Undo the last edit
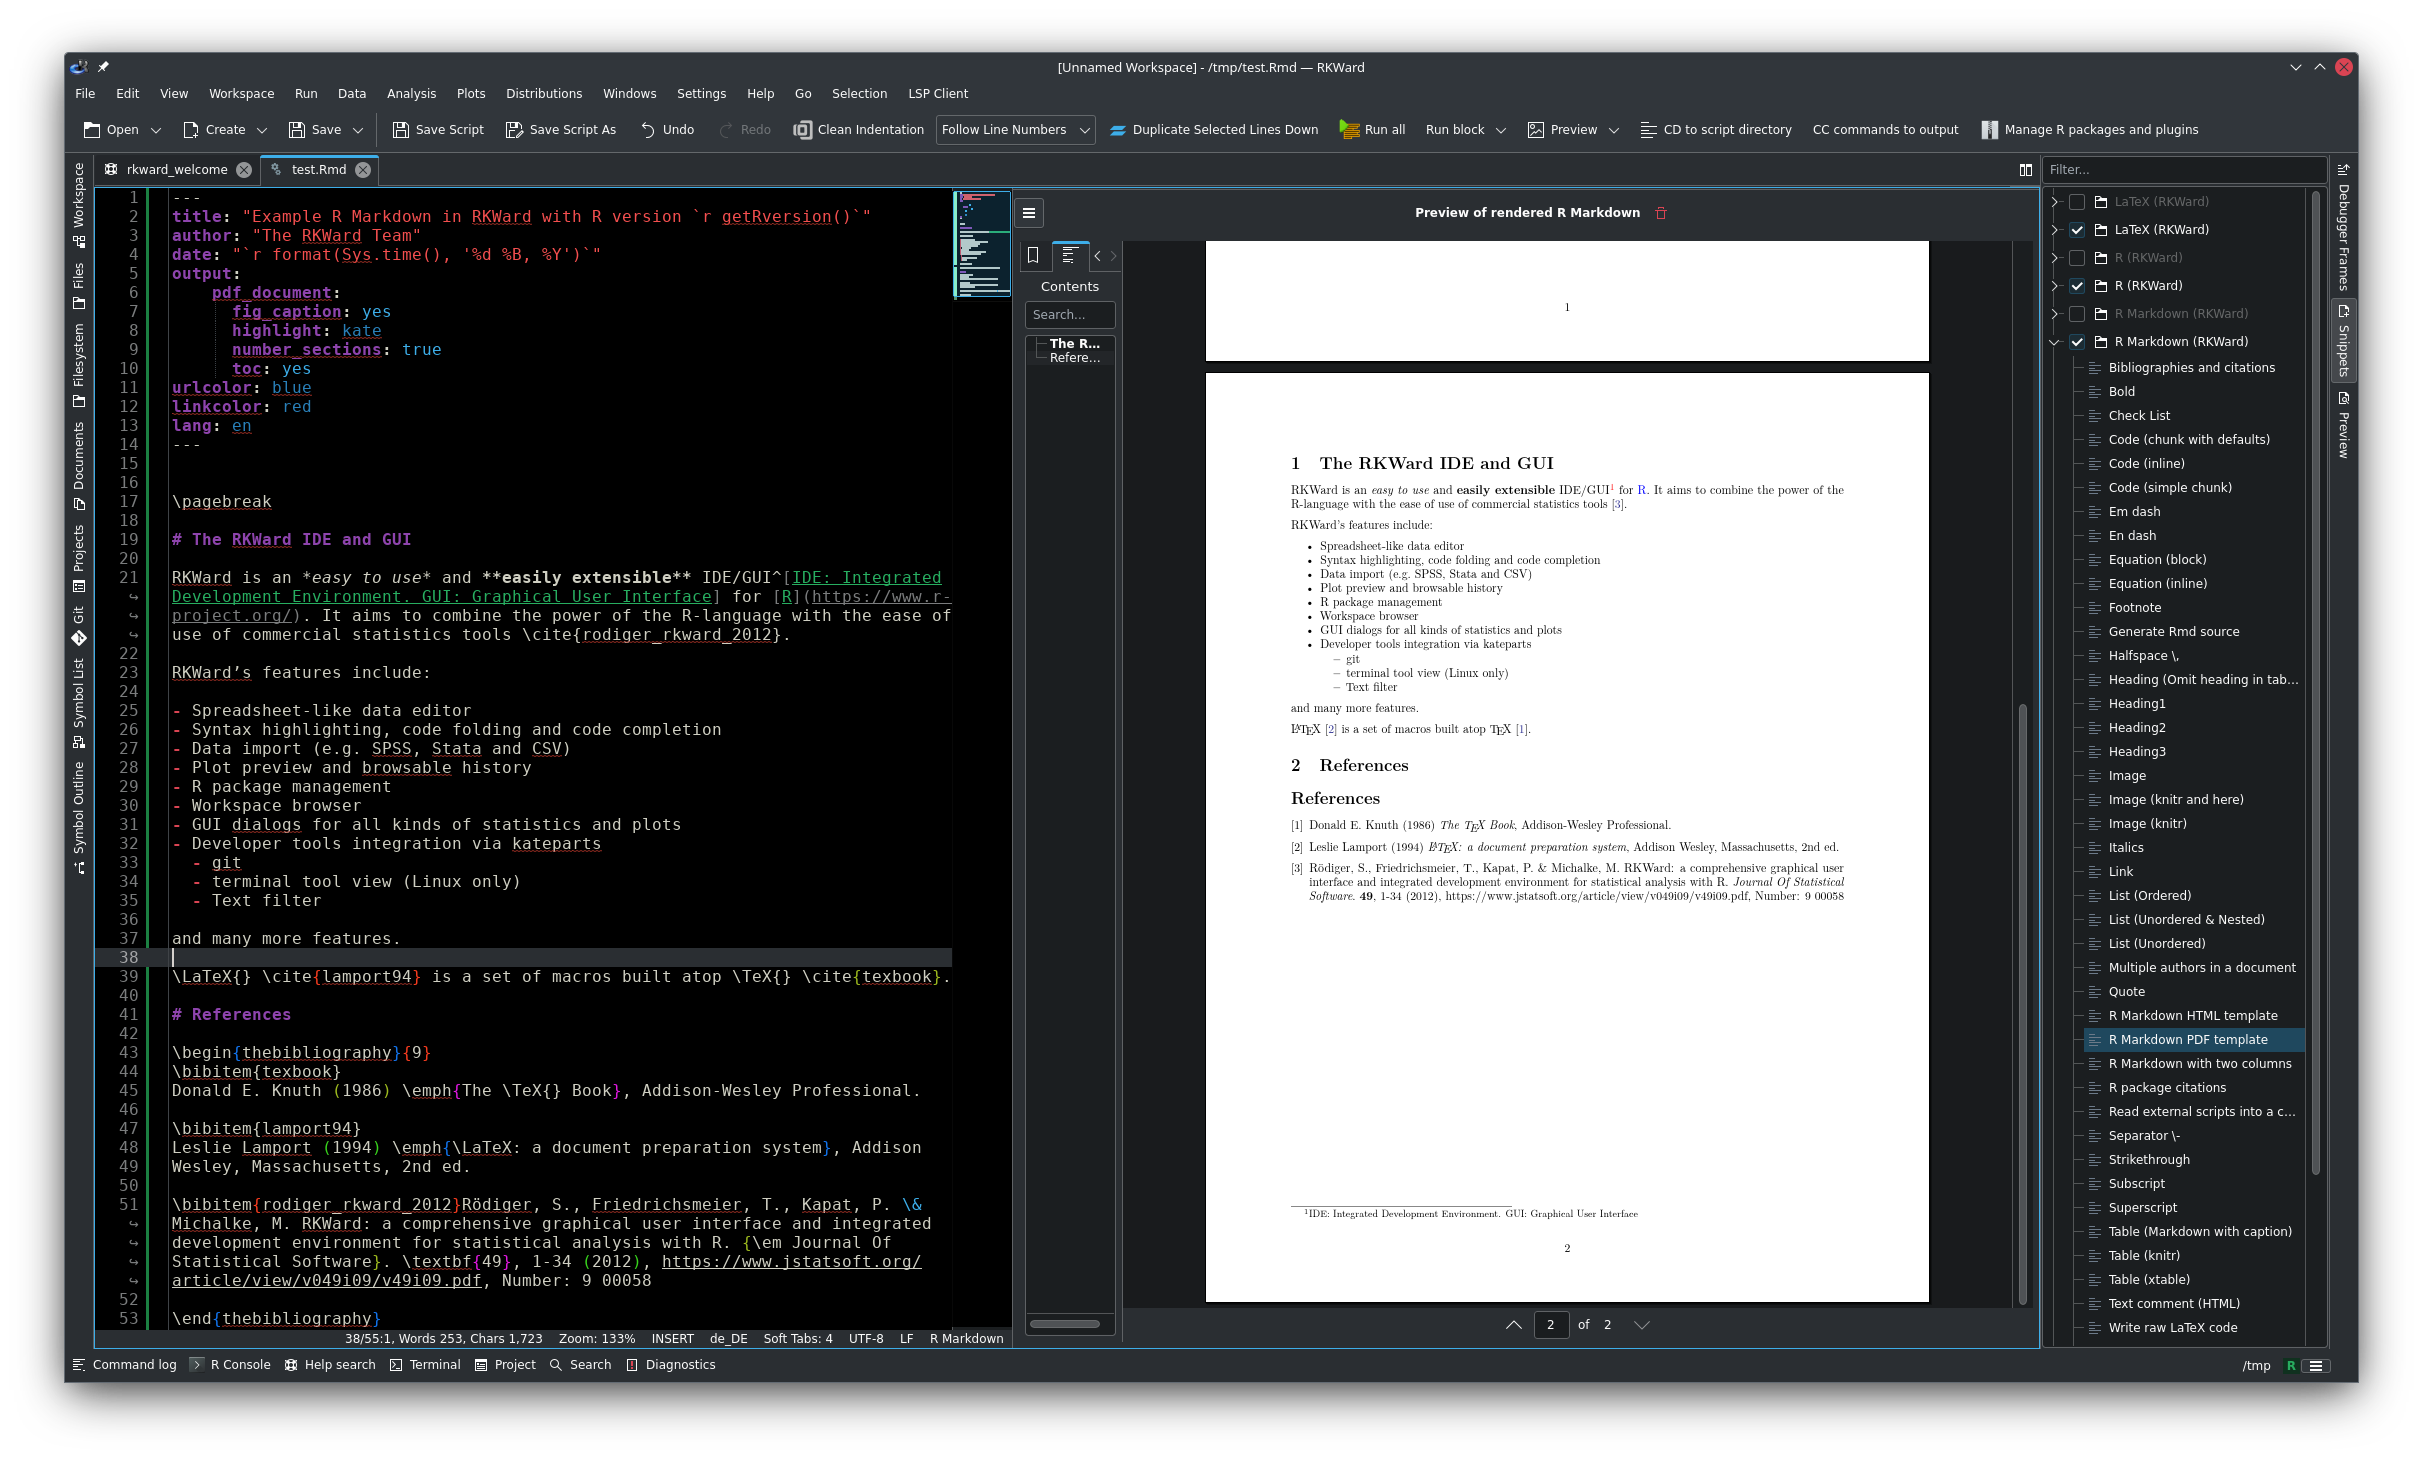This screenshot has width=2423, height=1459. point(667,130)
